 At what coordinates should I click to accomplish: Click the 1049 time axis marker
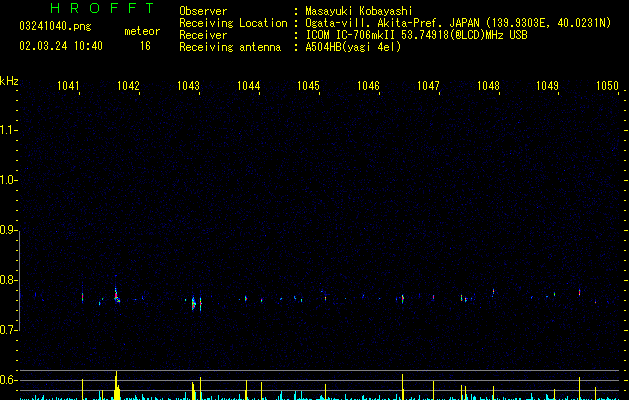tap(548, 85)
